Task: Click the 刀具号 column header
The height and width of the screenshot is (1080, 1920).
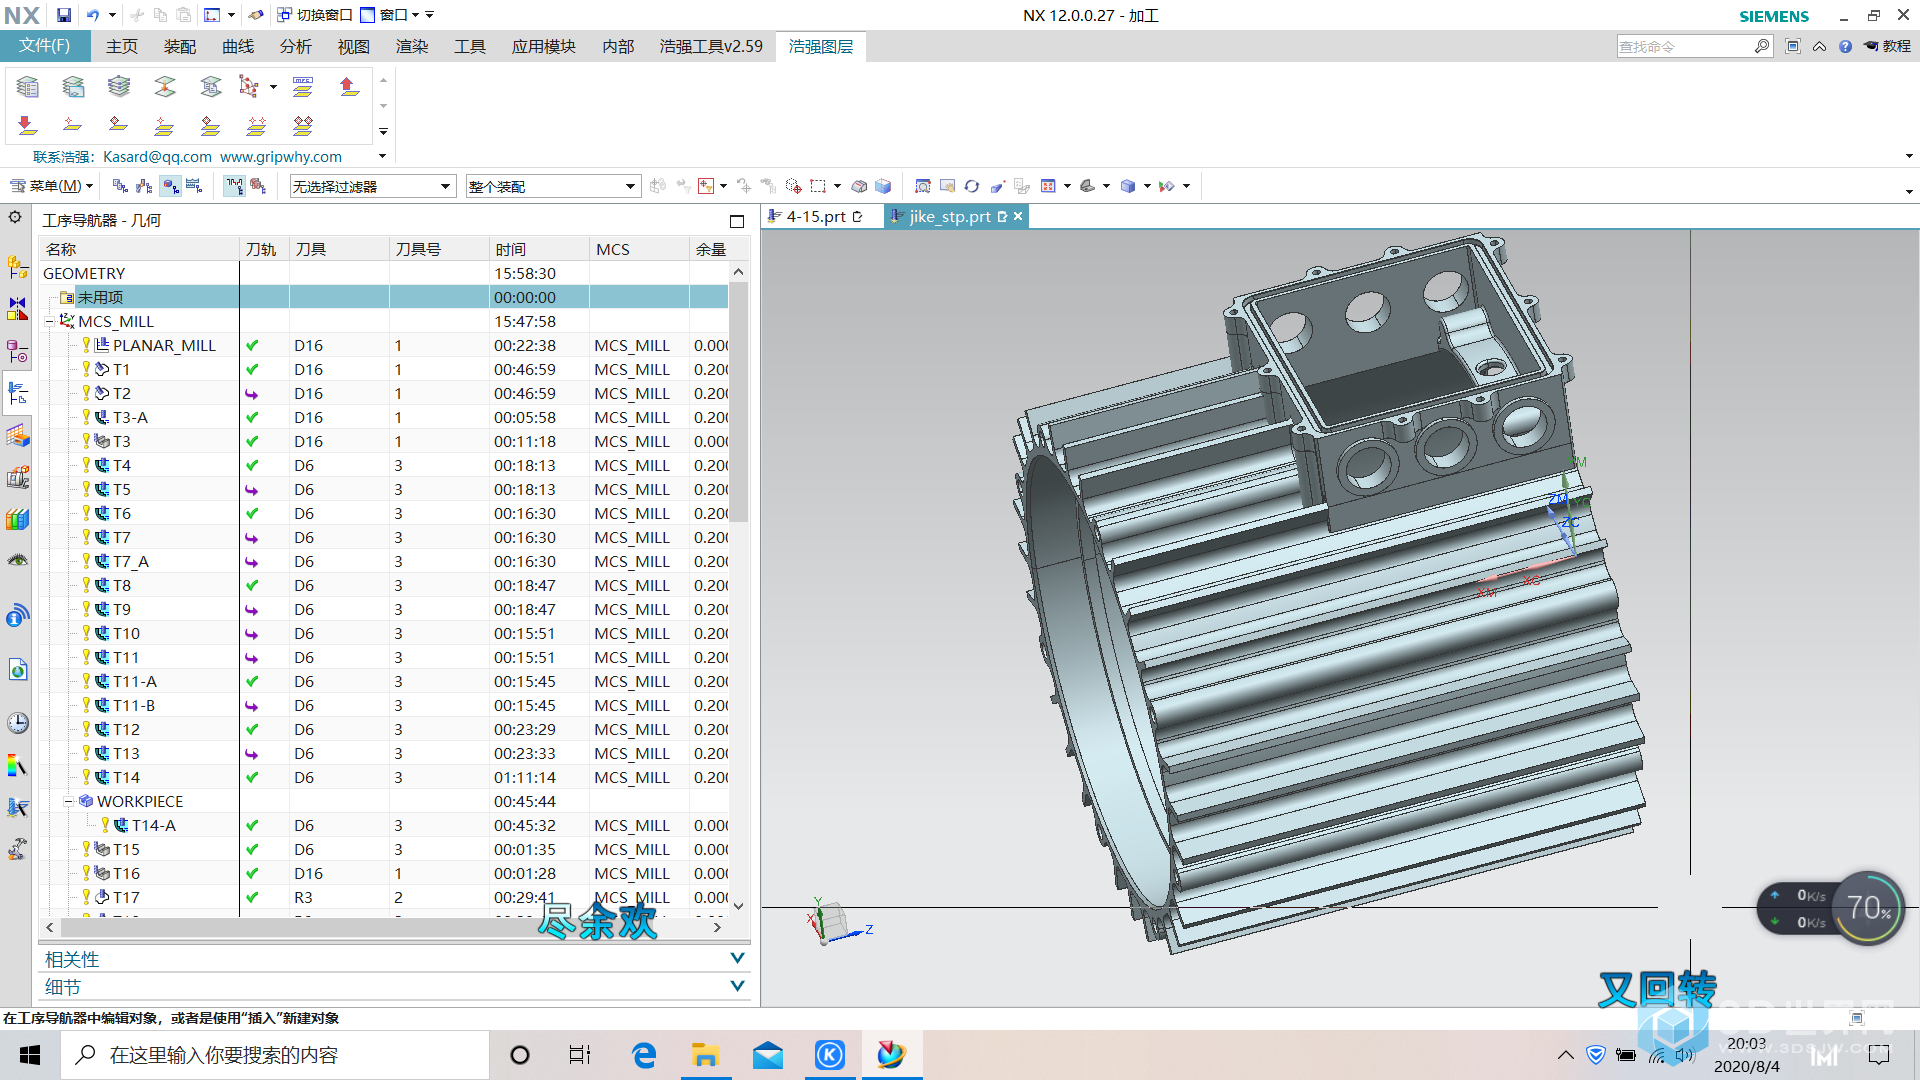Action: (x=439, y=249)
